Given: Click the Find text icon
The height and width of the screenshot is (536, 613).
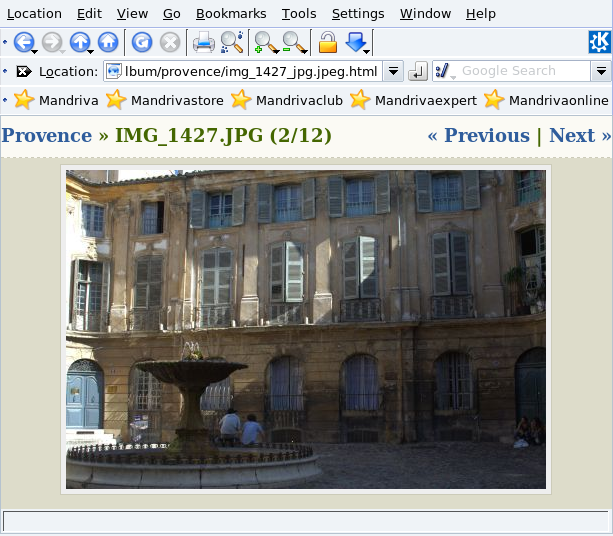Looking at the screenshot, I should coord(232,42).
